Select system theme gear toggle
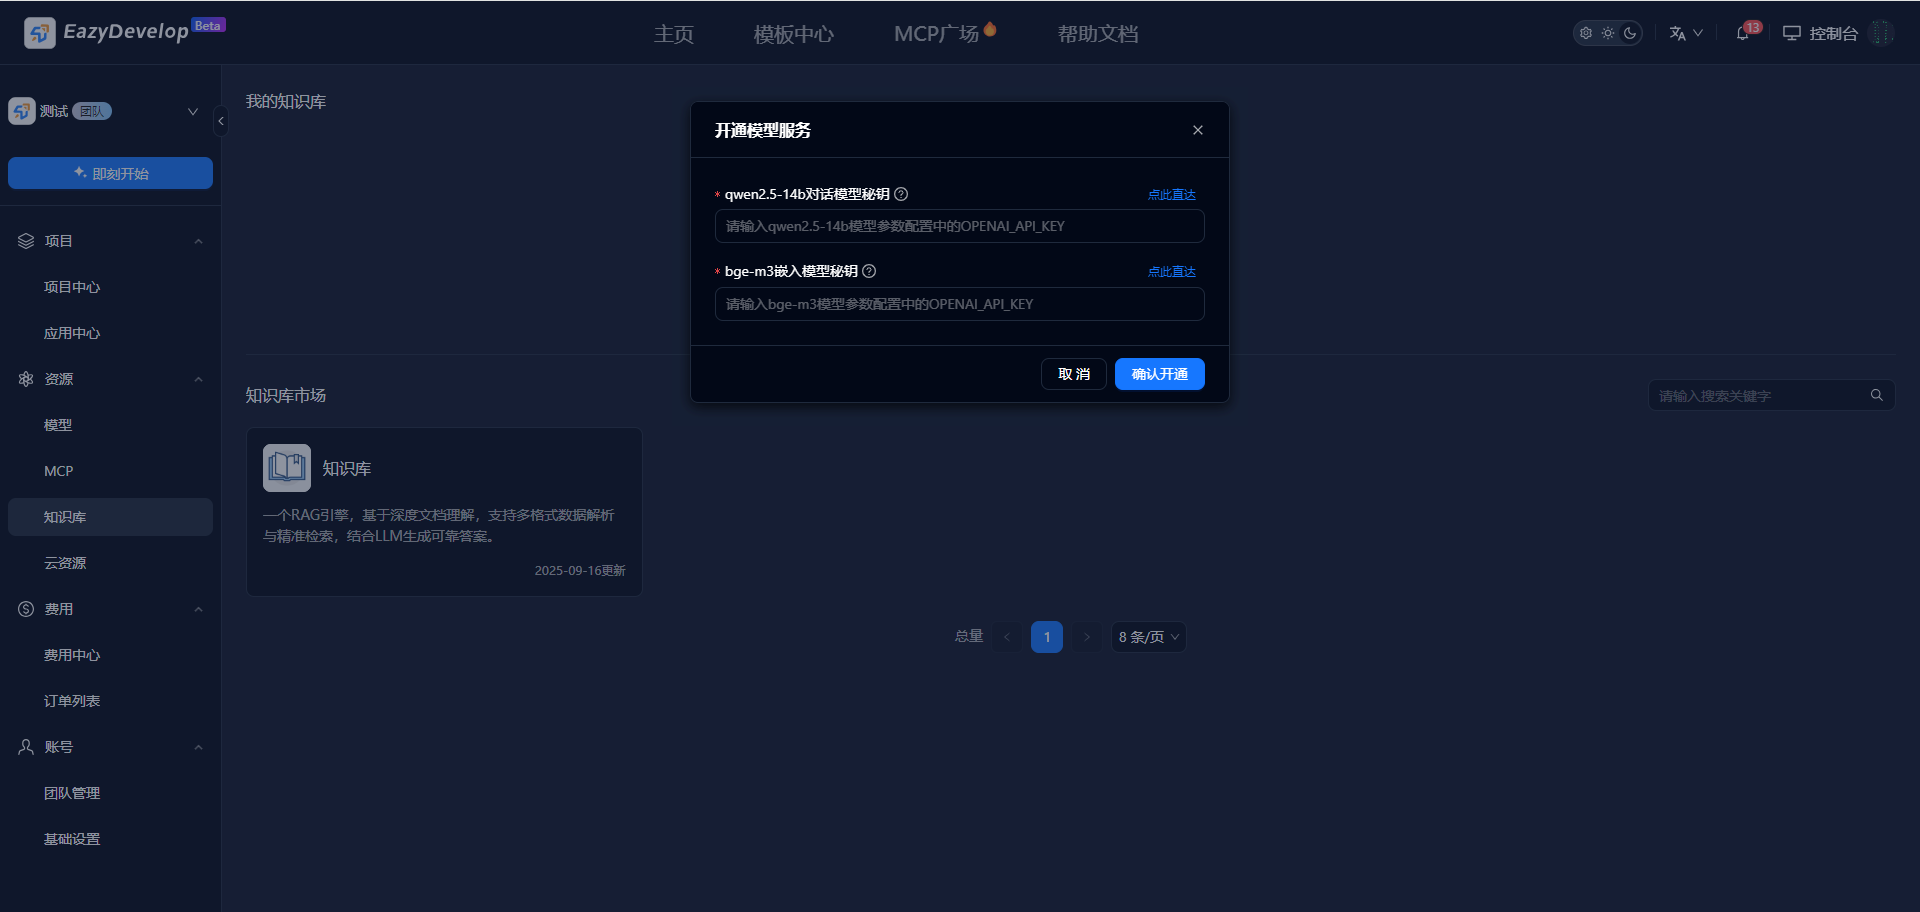Screen dimensions: 1920x912 coord(1585,33)
